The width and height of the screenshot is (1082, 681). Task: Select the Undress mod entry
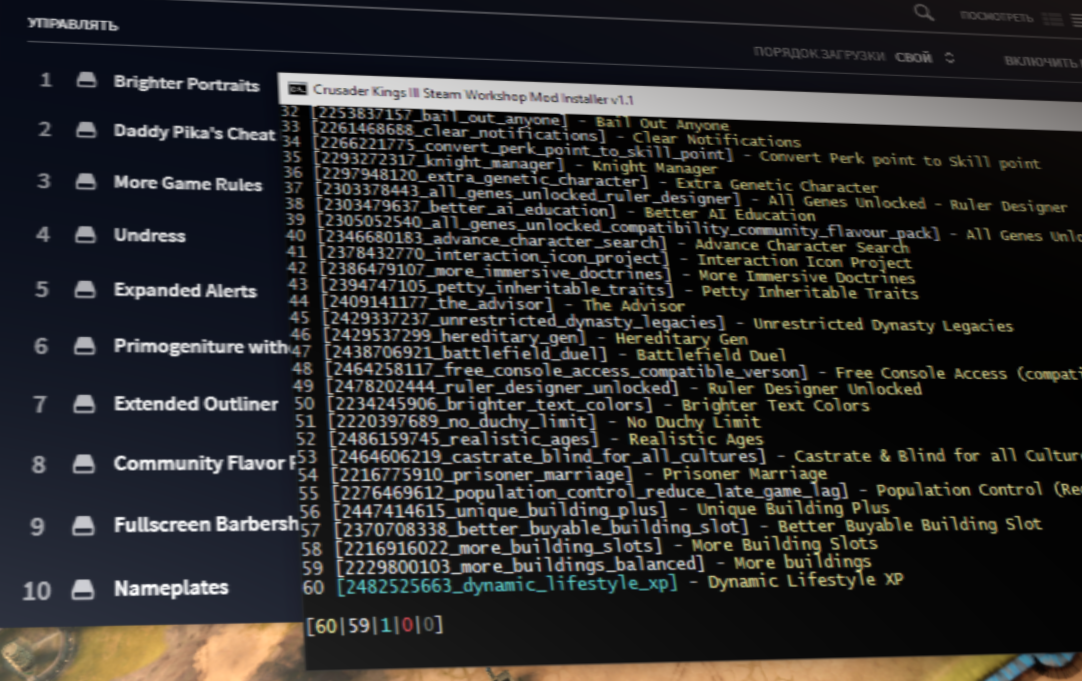click(149, 236)
